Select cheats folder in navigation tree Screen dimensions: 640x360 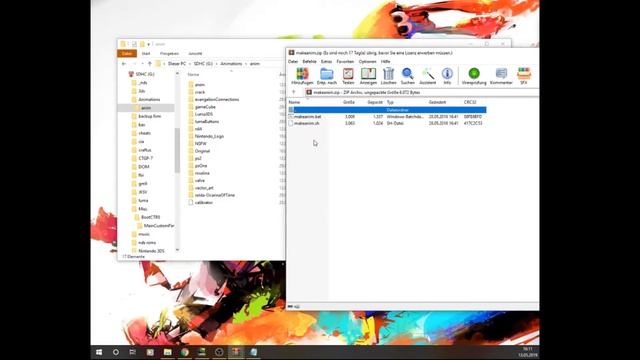pyautogui.click(x=141, y=133)
